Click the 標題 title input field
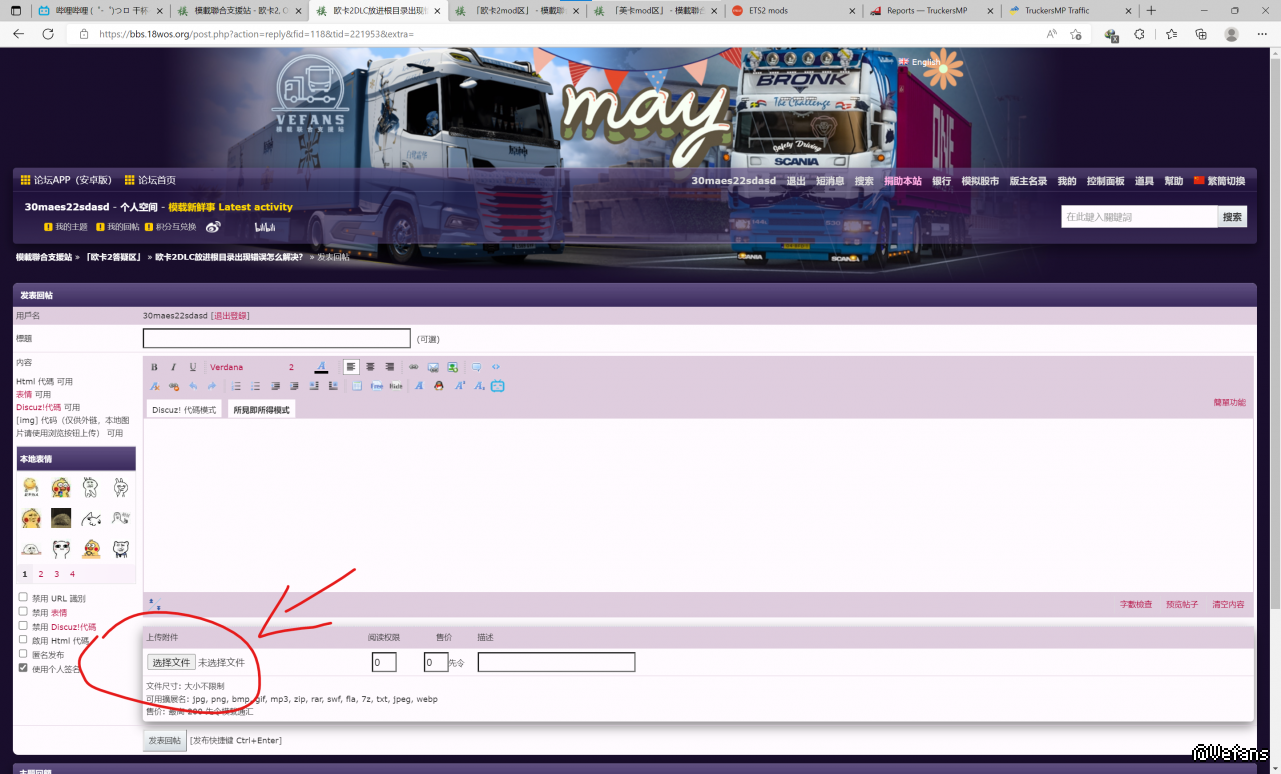Screen dimensions: 1281x774 pyautogui.click(x=276, y=338)
